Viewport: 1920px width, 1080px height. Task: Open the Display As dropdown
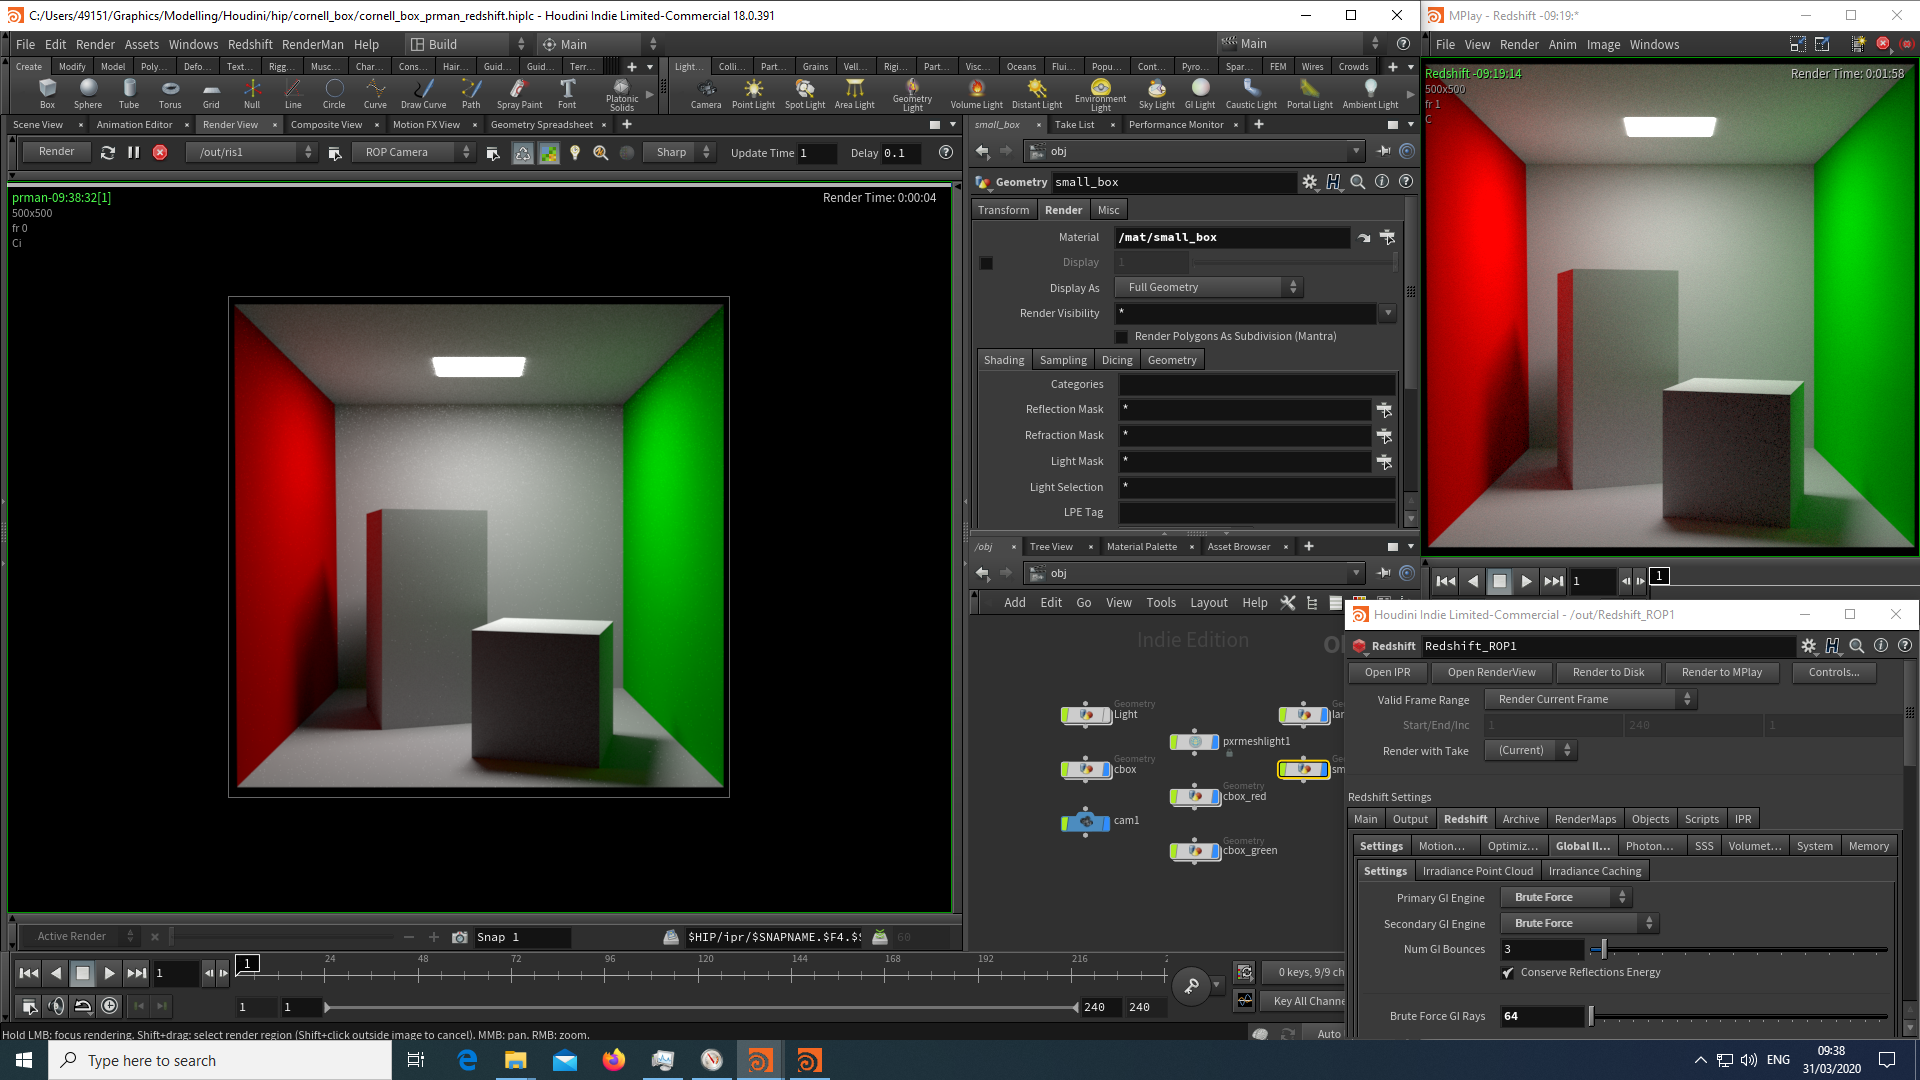pyautogui.click(x=1208, y=288)
